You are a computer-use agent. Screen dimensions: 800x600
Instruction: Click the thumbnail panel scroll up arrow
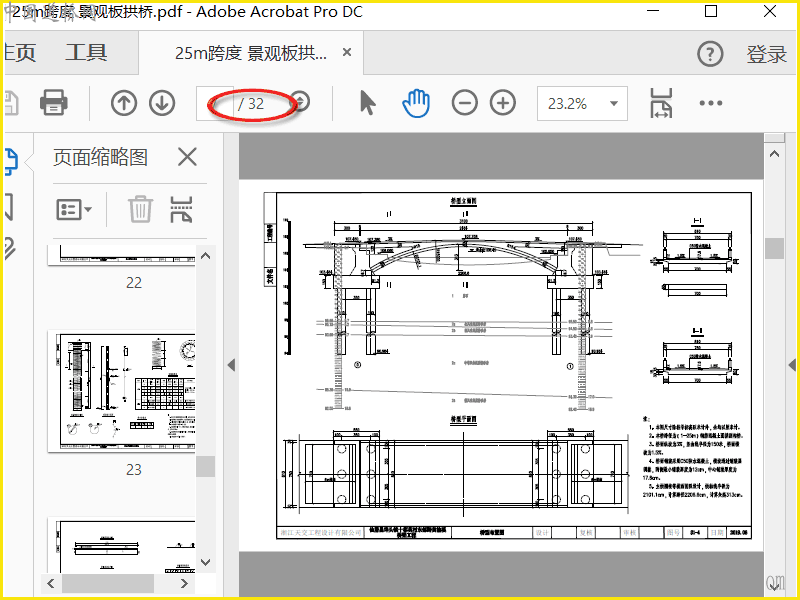click(206, 256)
